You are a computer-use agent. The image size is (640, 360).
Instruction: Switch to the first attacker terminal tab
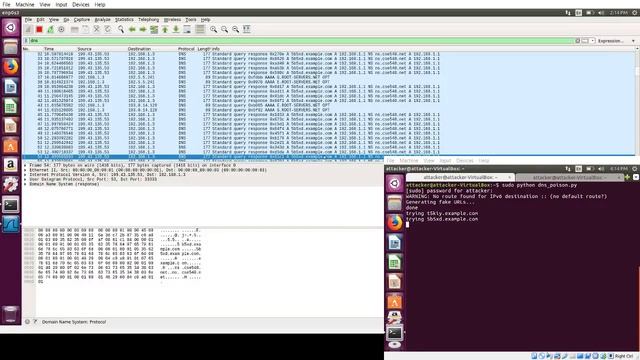(x=460, y=178)
